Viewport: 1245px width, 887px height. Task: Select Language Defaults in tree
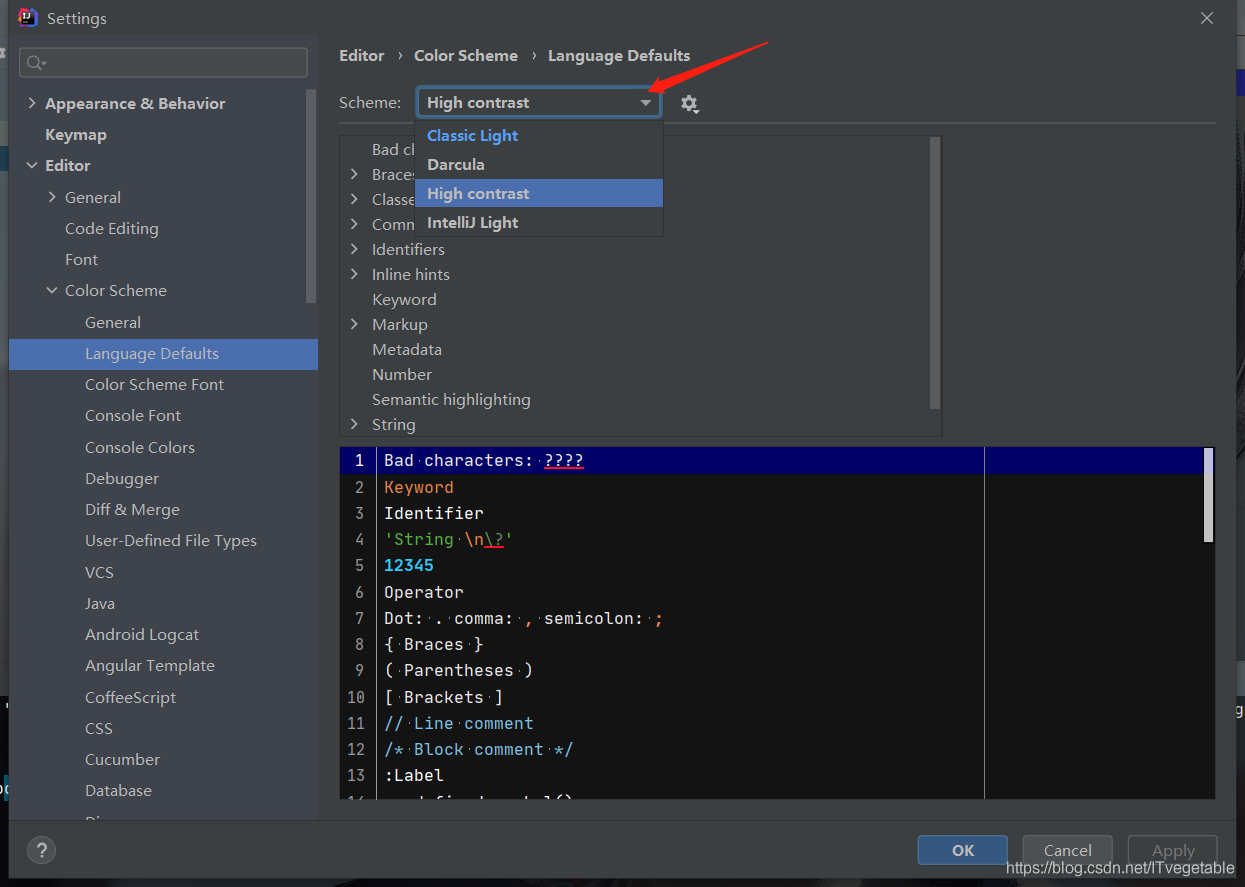(163, 354)
